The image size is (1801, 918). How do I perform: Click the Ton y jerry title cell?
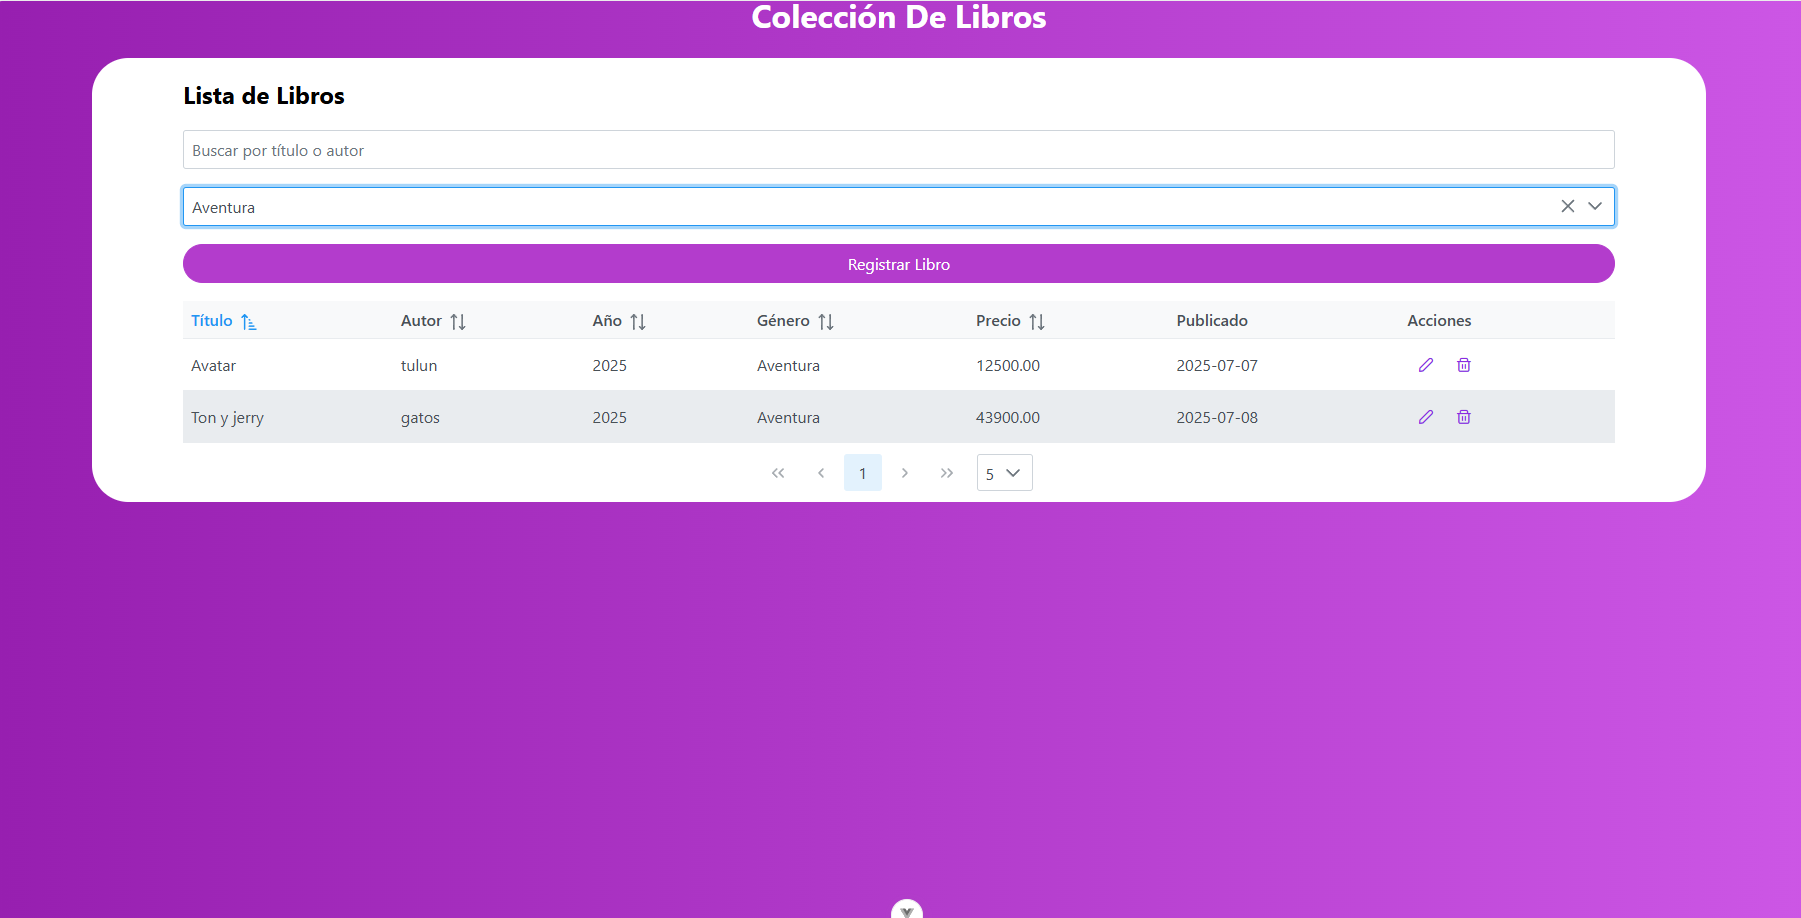pos(227,418)
